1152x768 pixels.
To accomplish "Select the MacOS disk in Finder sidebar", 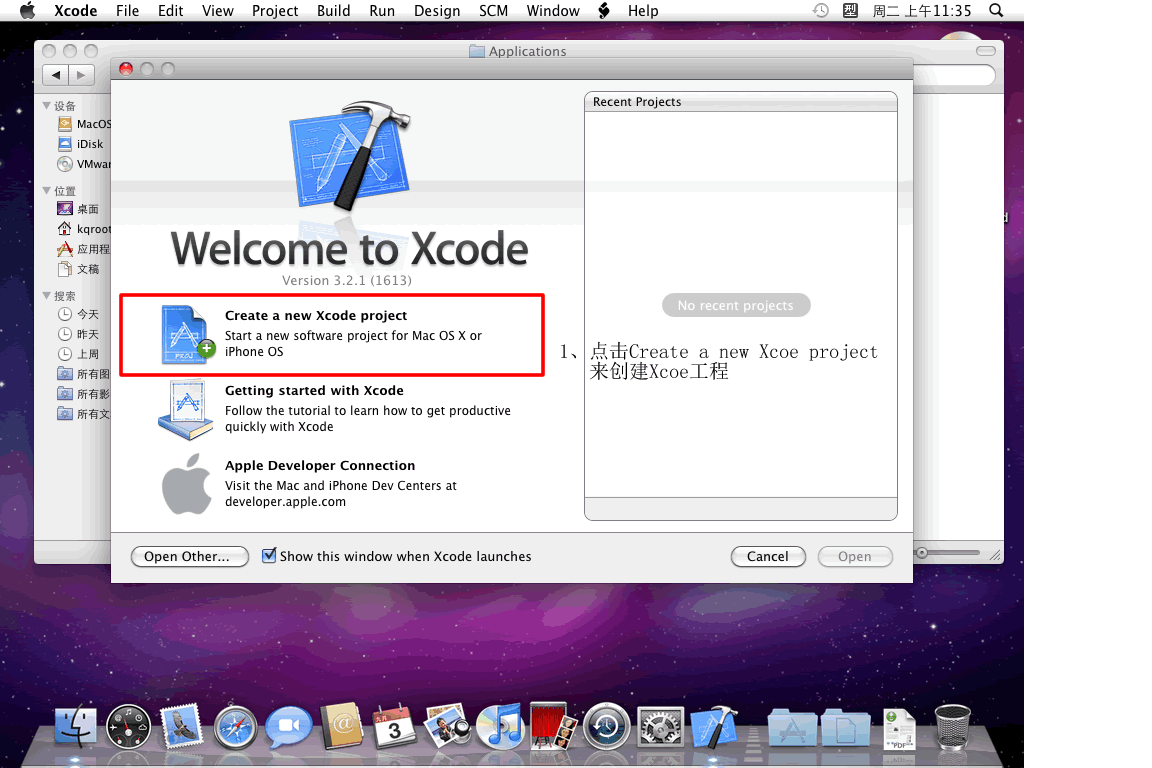I will [x=84, y=124].
